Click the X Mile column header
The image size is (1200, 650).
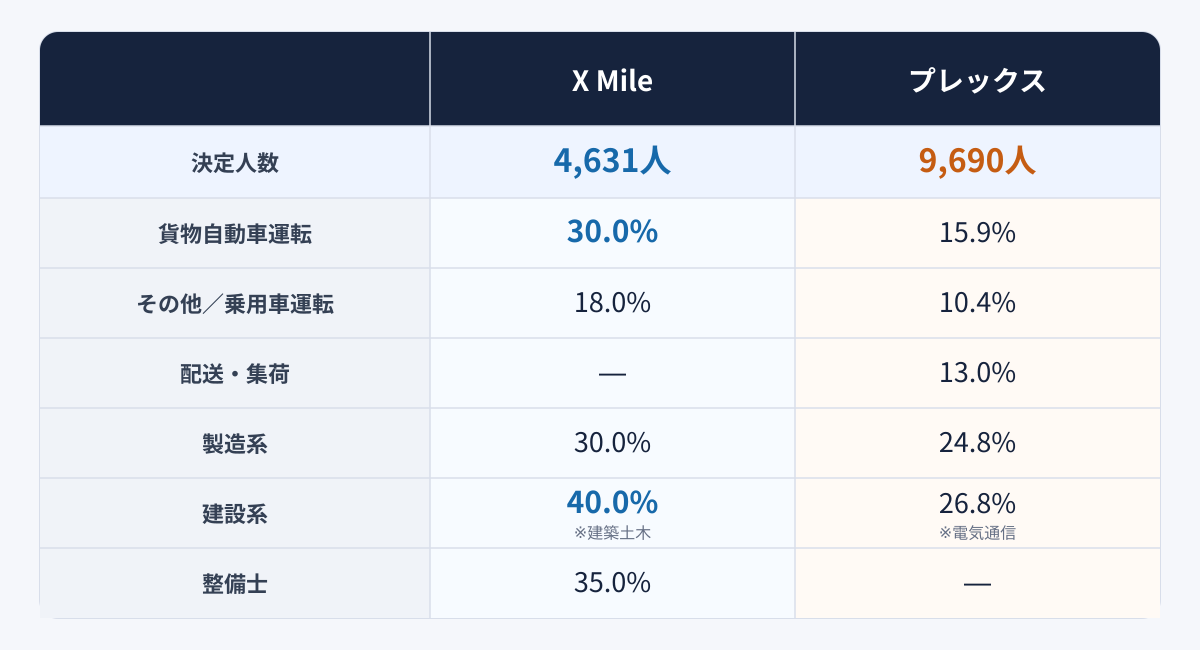click(x=612, y=81)
